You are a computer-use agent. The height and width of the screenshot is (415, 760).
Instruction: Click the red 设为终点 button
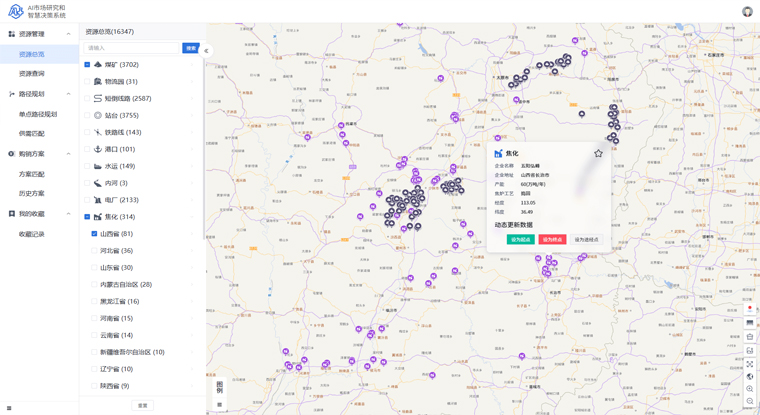coord(552,240)
